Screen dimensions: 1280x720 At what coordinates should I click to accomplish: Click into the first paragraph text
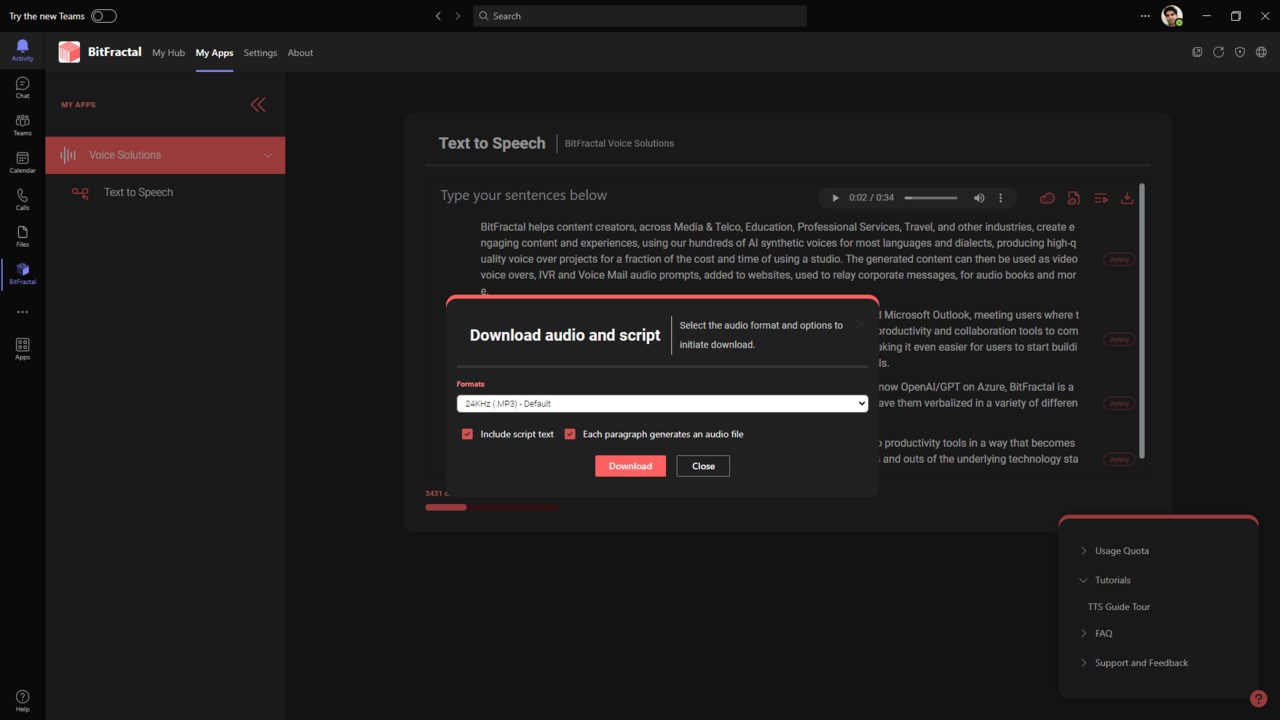pyautogui.click(x=778, y=259)
